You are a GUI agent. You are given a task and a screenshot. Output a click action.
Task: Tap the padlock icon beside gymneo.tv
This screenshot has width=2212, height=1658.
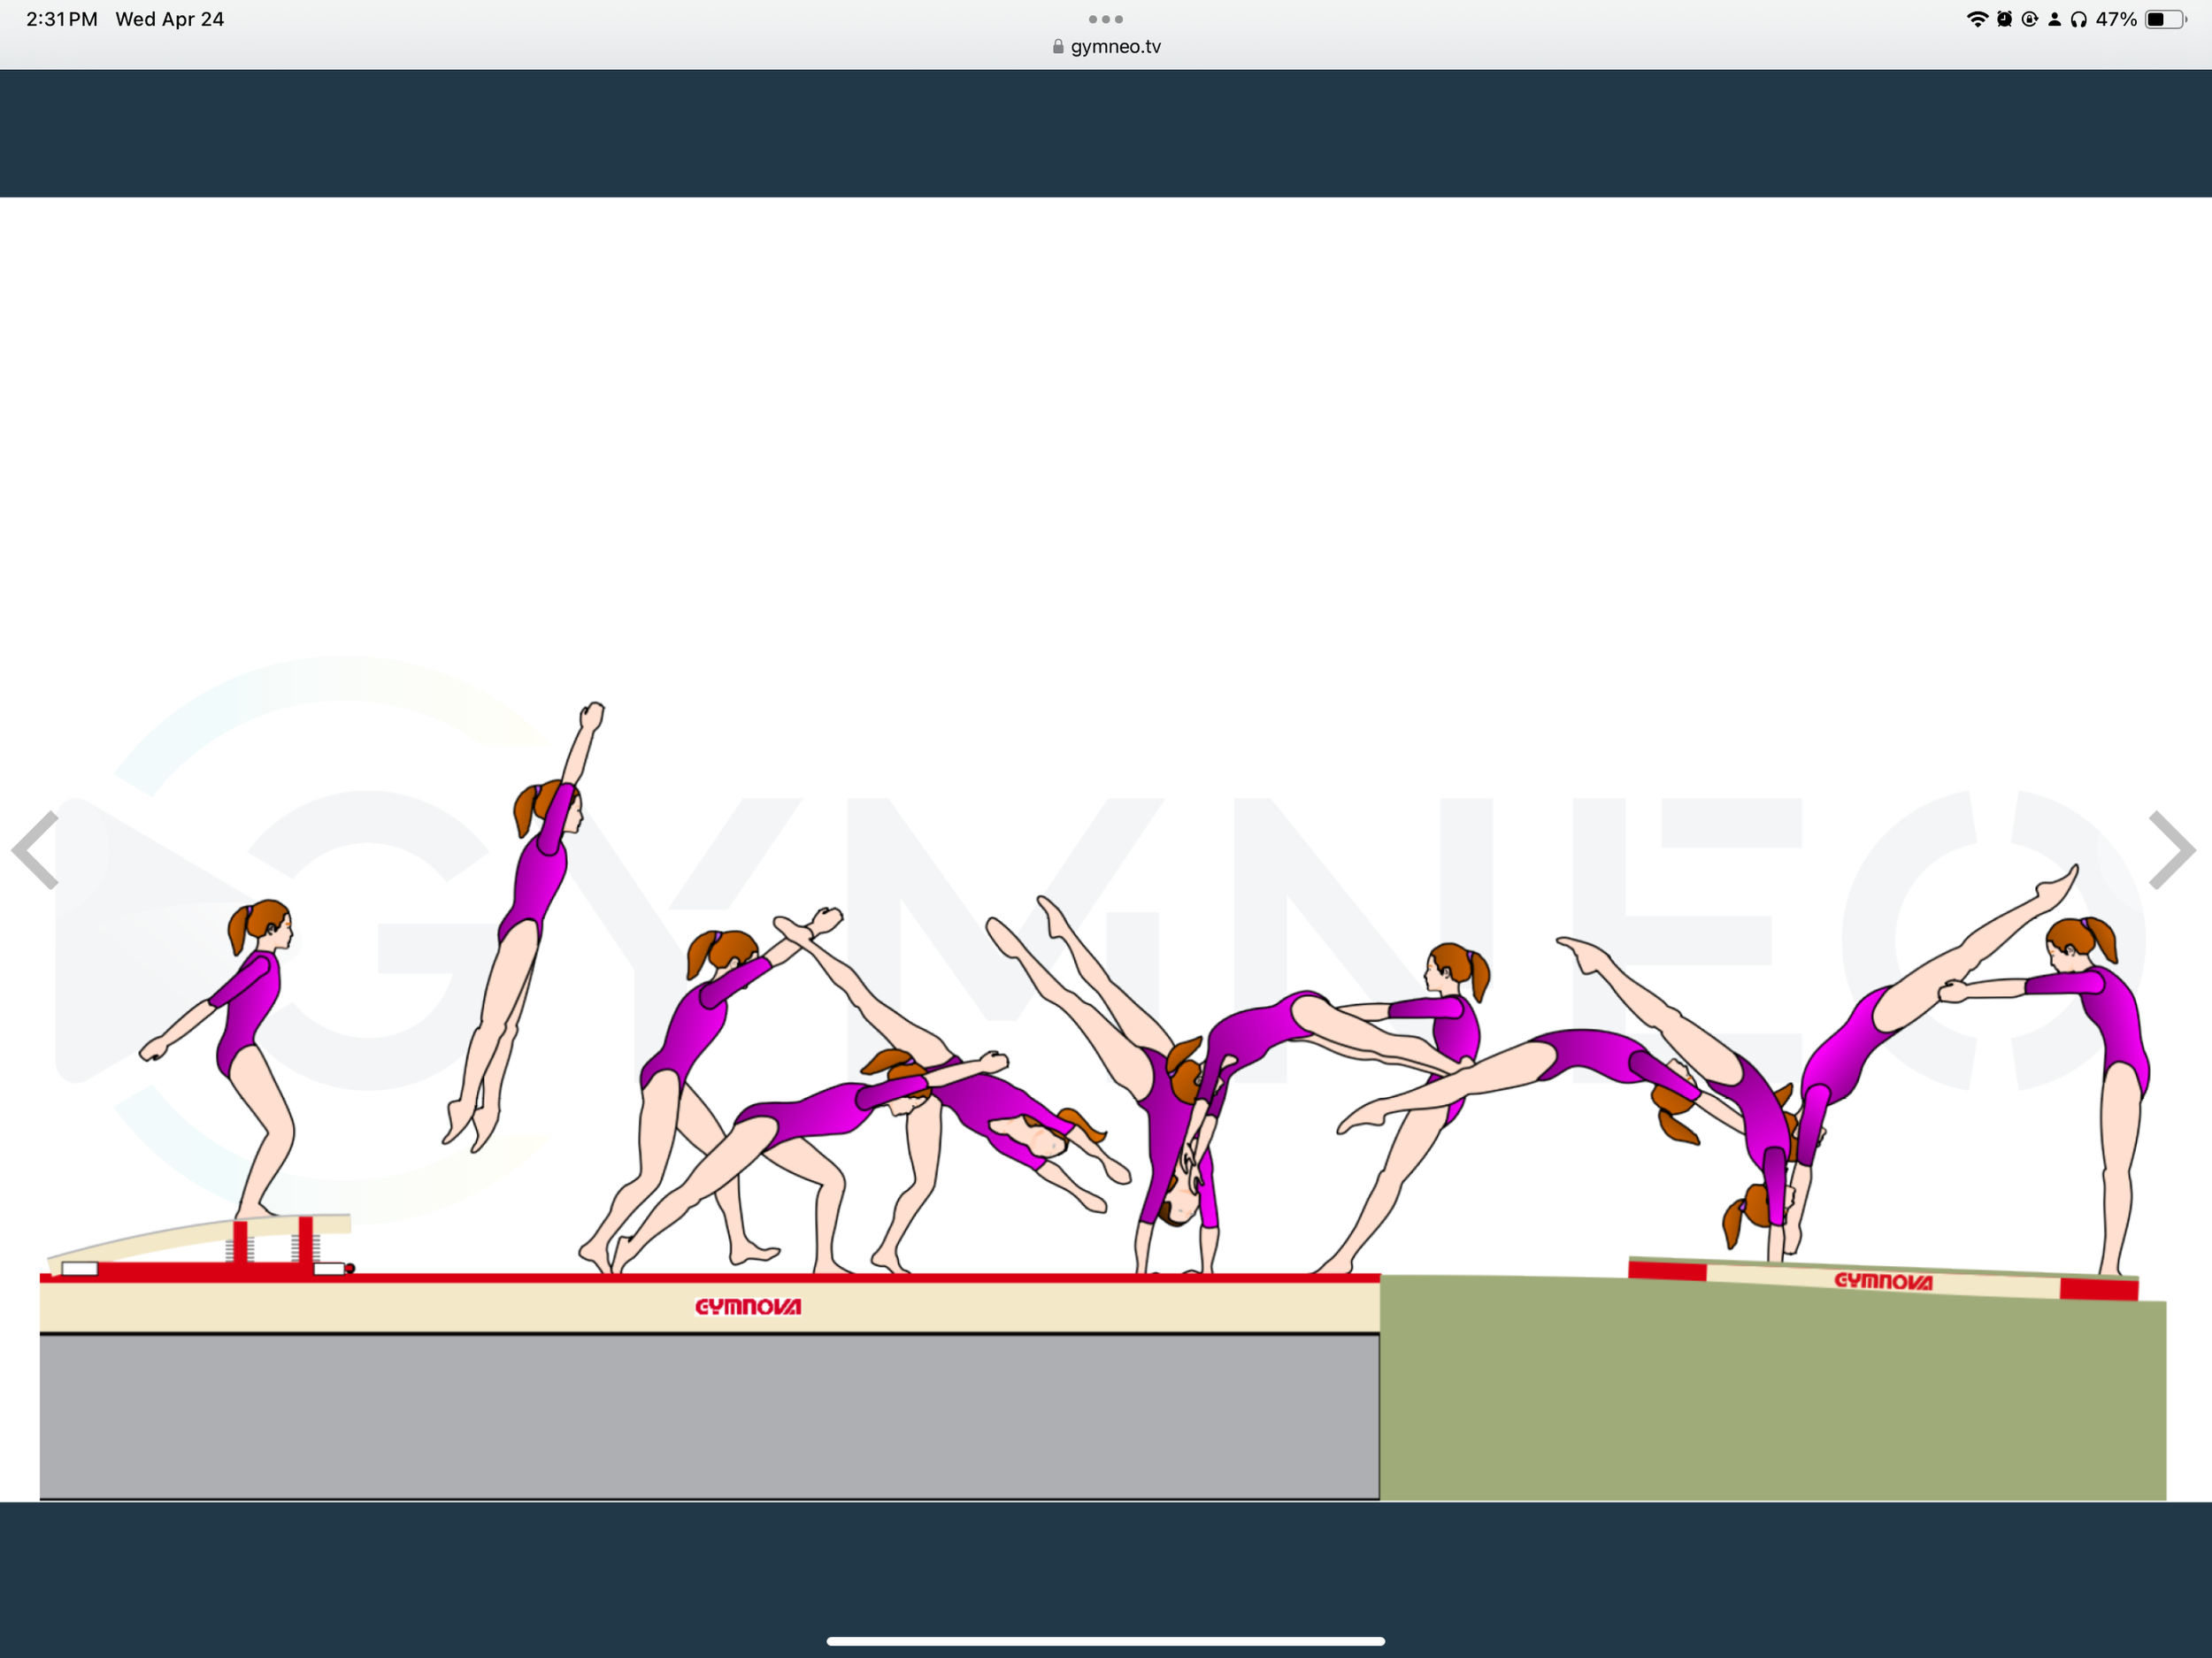coord(1058,47)
